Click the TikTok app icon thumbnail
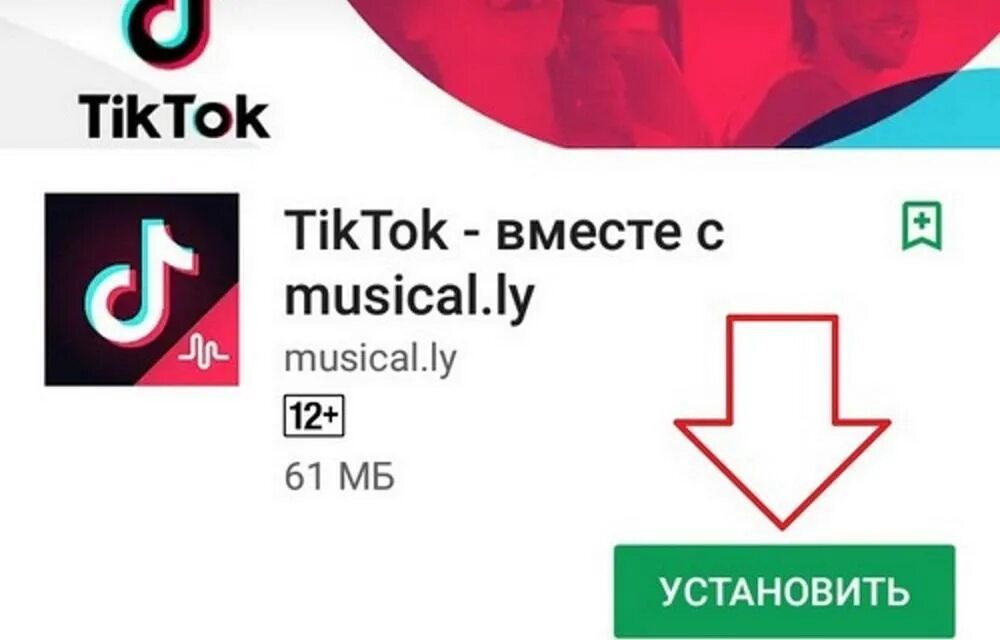Screen dimensions: 1000x640 [142, 289]
